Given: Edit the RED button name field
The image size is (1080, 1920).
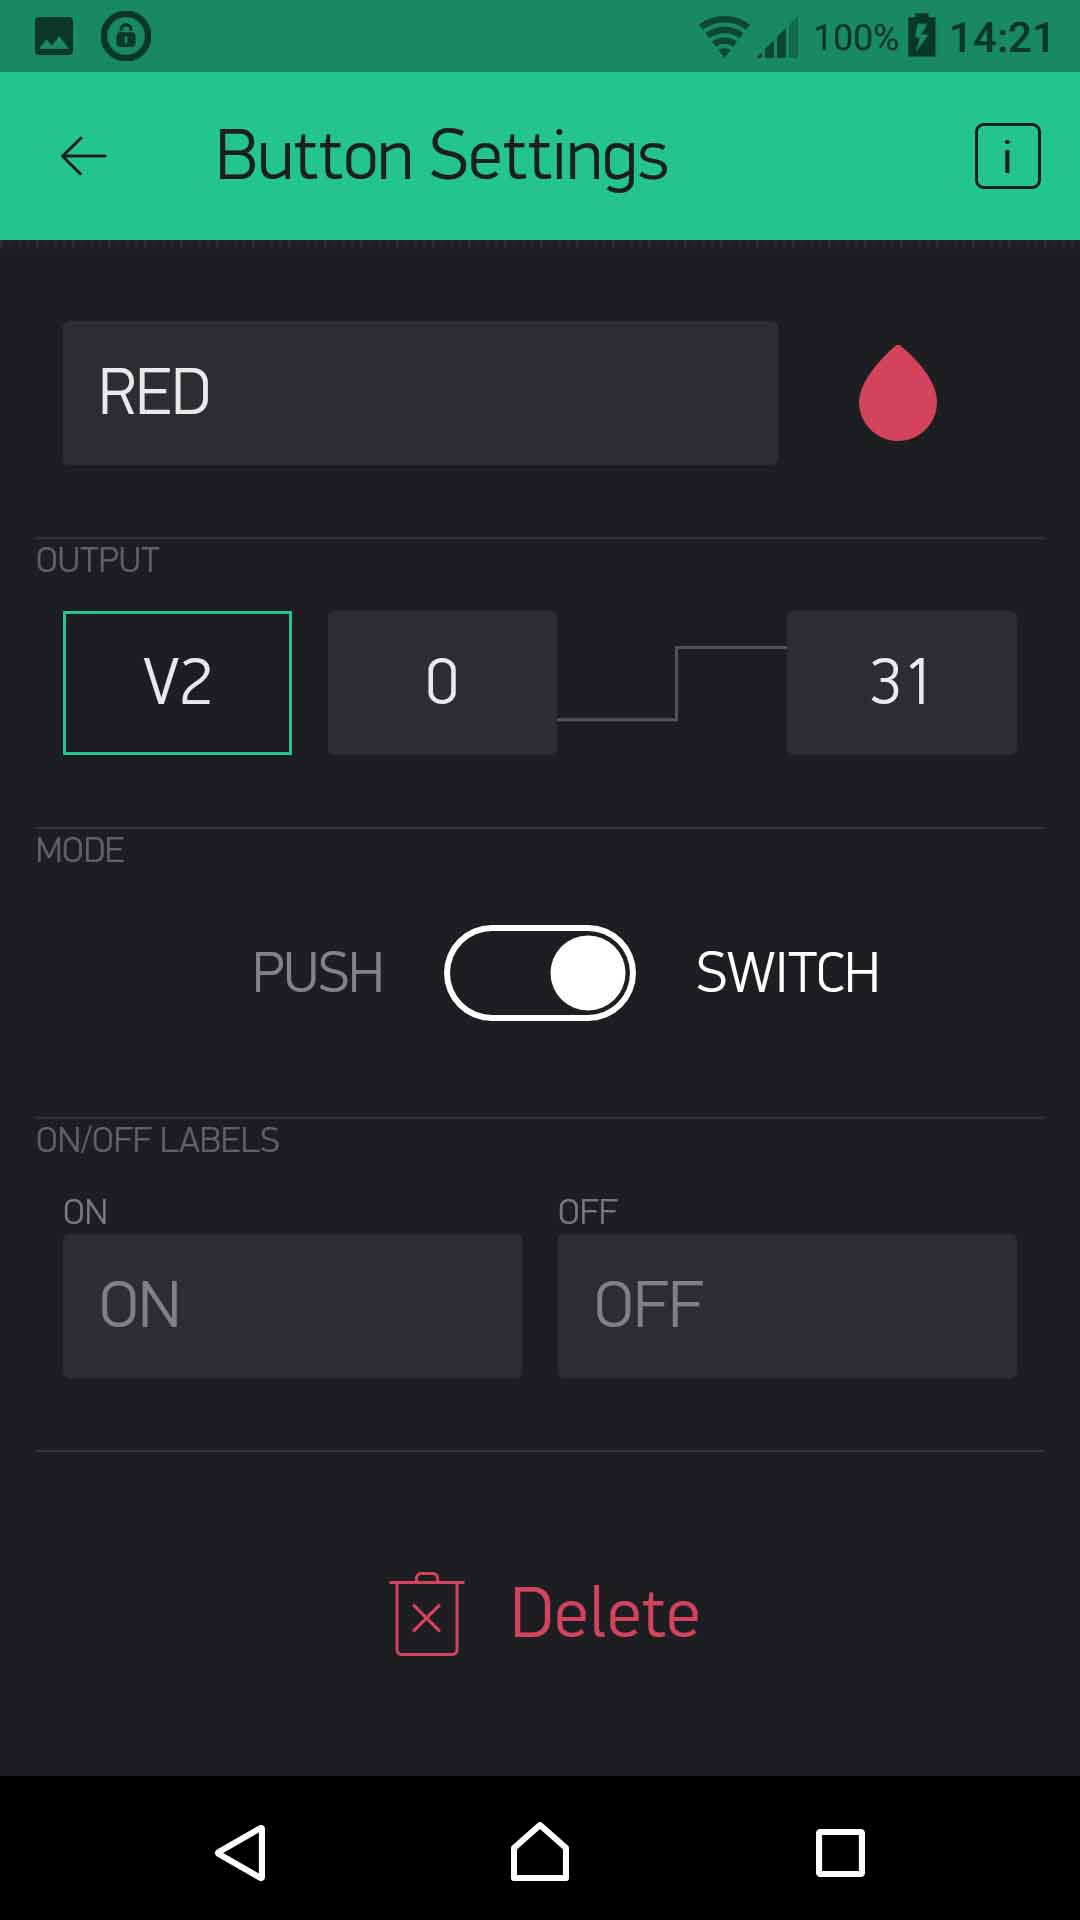Looking at the screenshot, I should [420, 393].
